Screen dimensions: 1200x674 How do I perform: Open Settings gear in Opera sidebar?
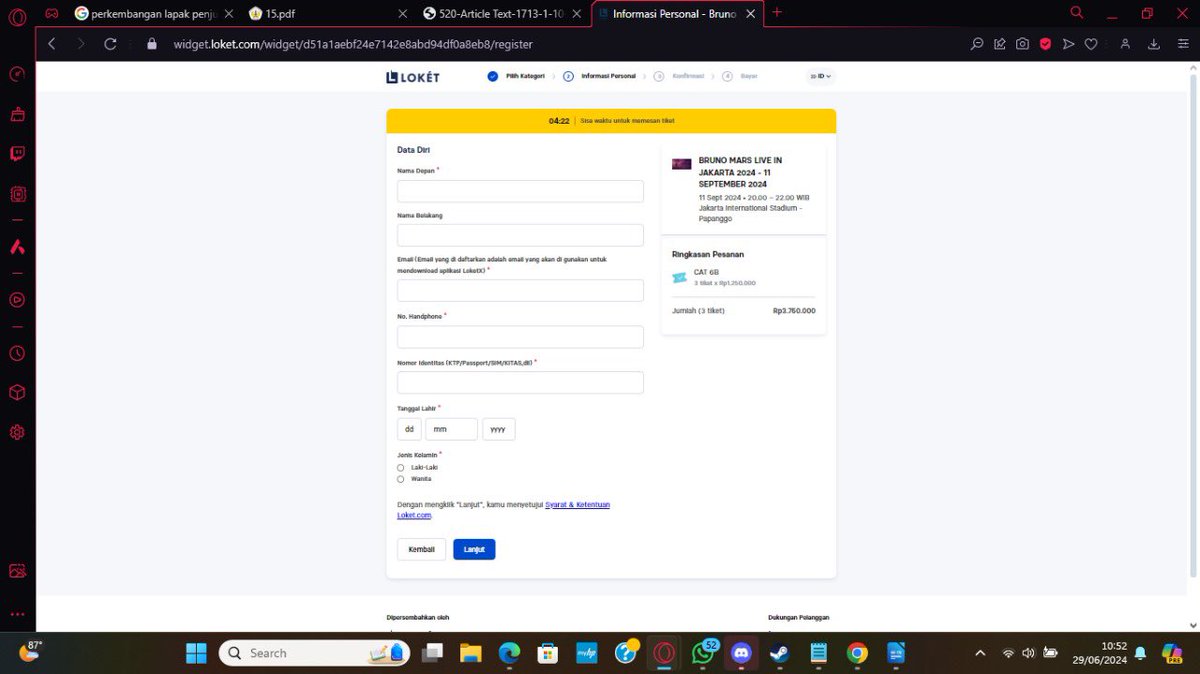pyautogui.click(x=17, y=432)
